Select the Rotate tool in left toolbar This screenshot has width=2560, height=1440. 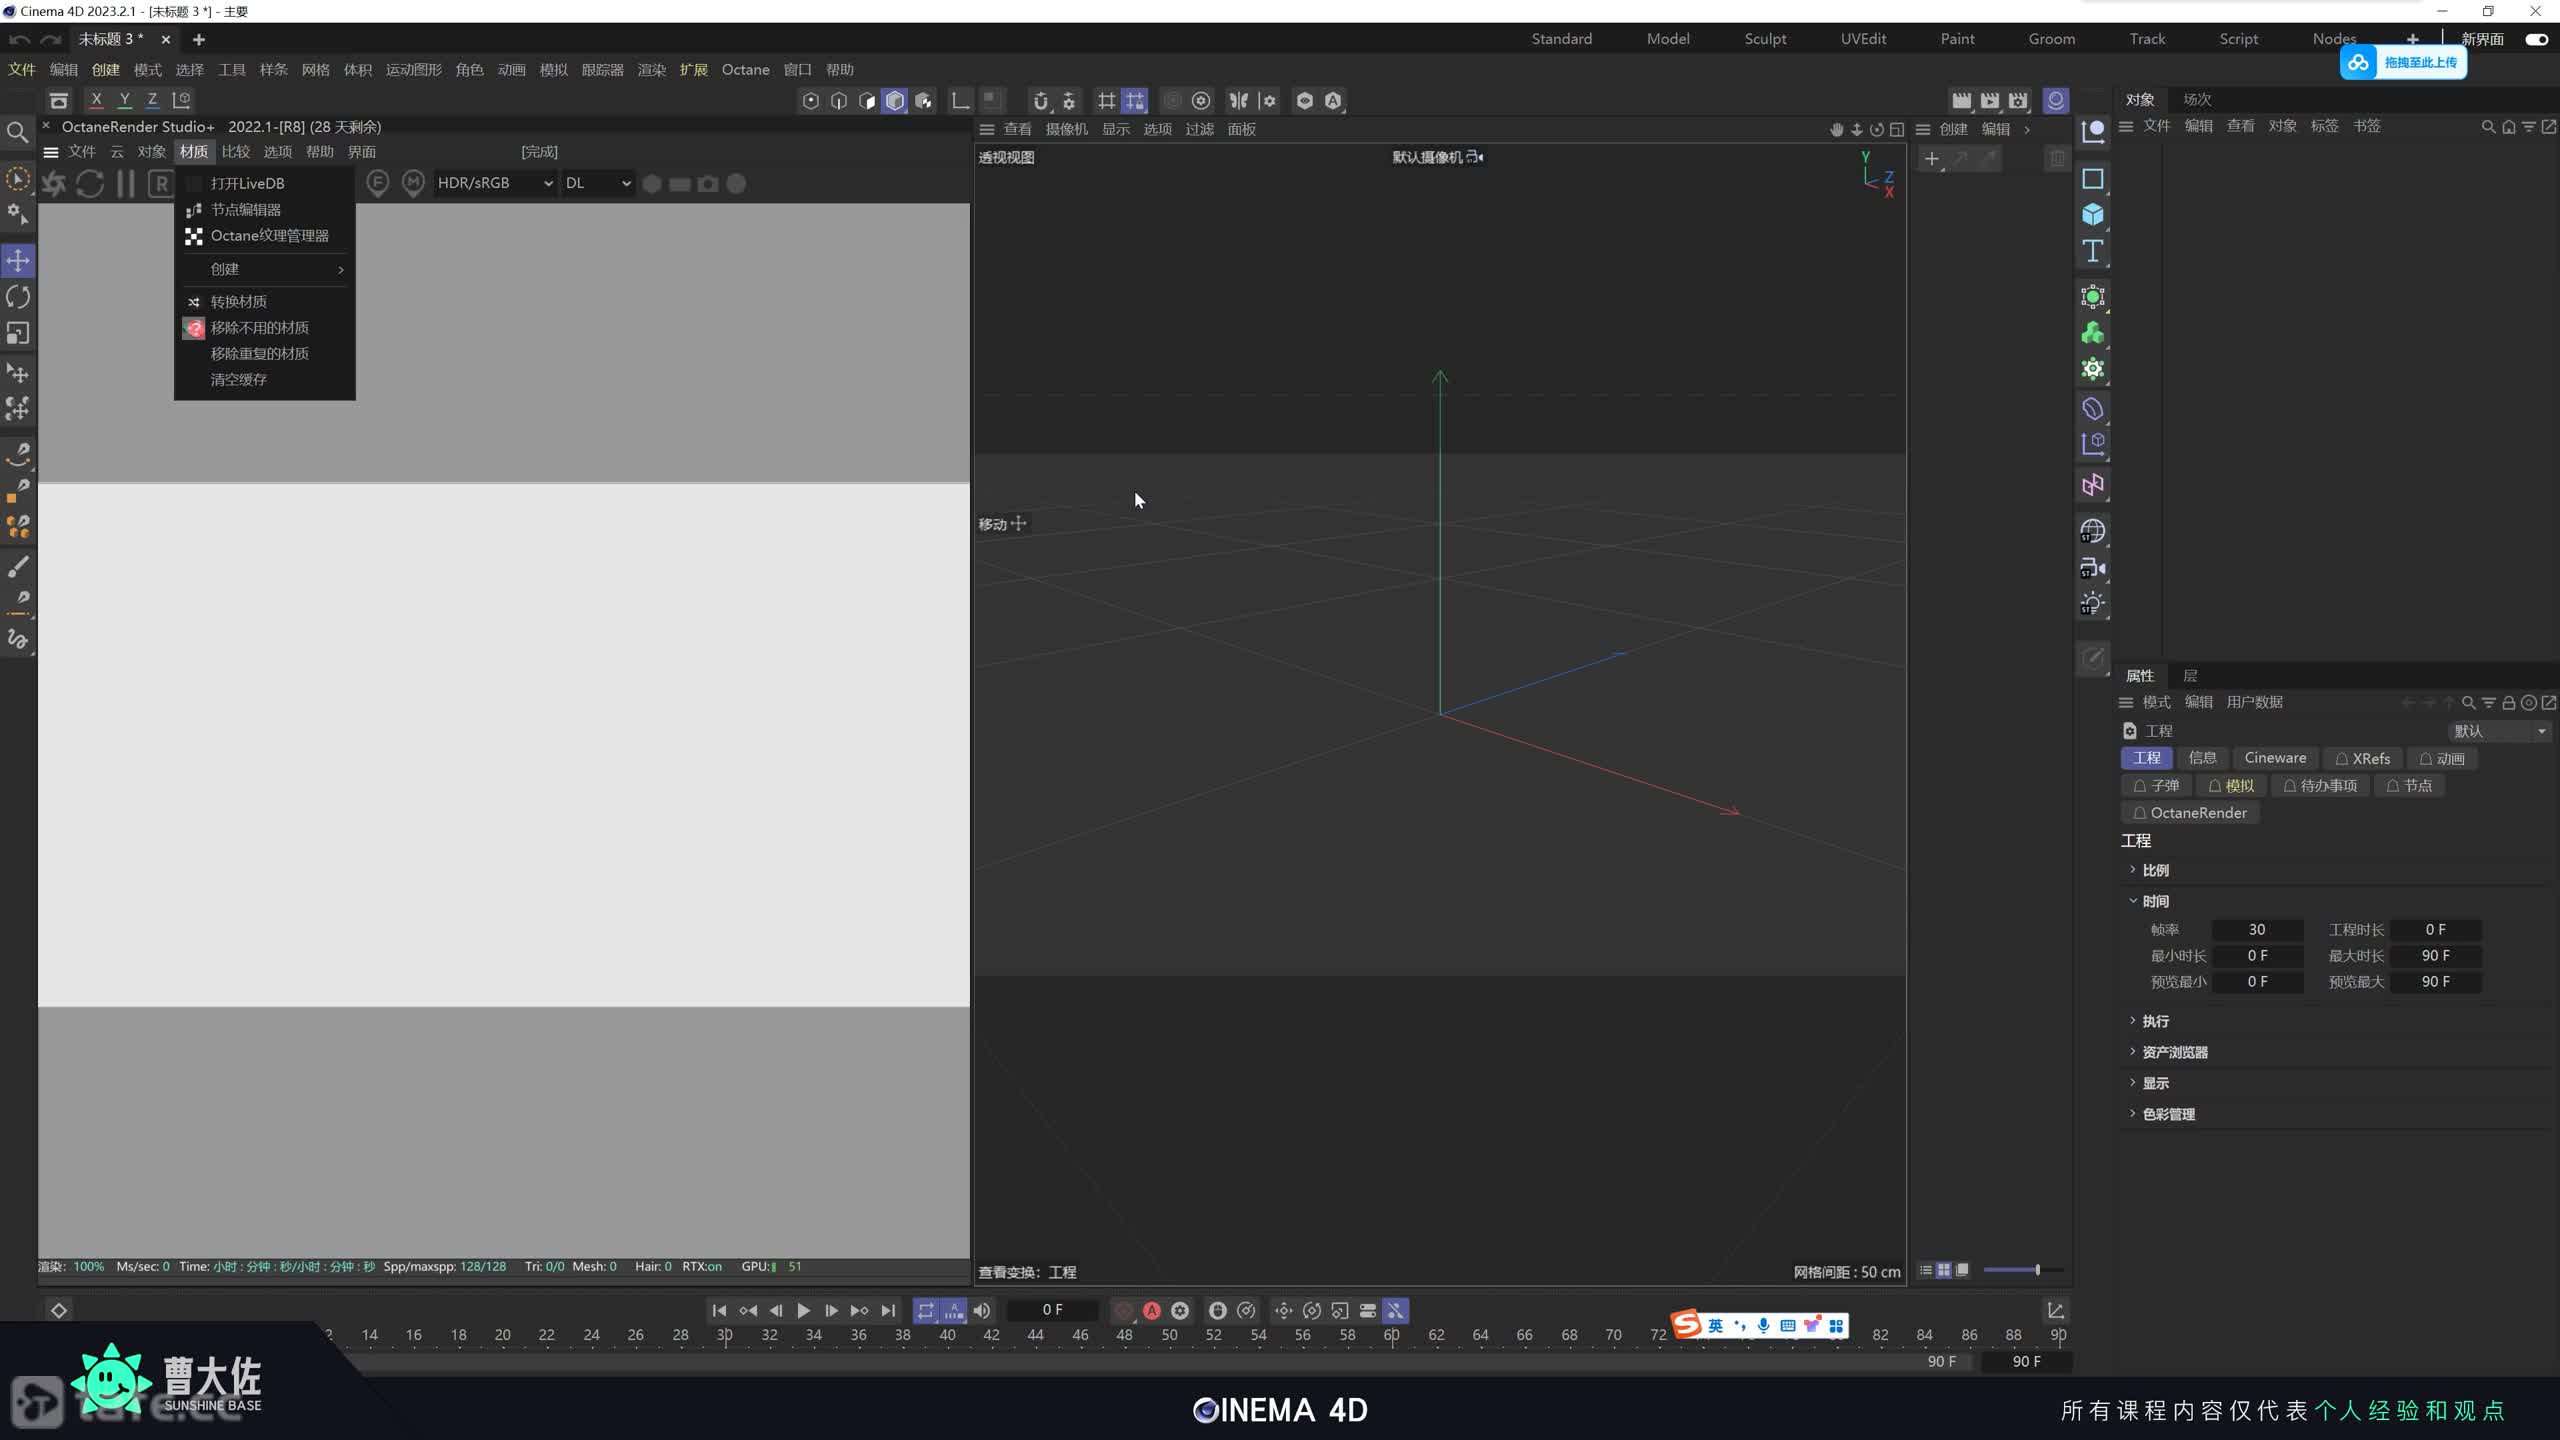pyautogui.click(x=18, y=297)
